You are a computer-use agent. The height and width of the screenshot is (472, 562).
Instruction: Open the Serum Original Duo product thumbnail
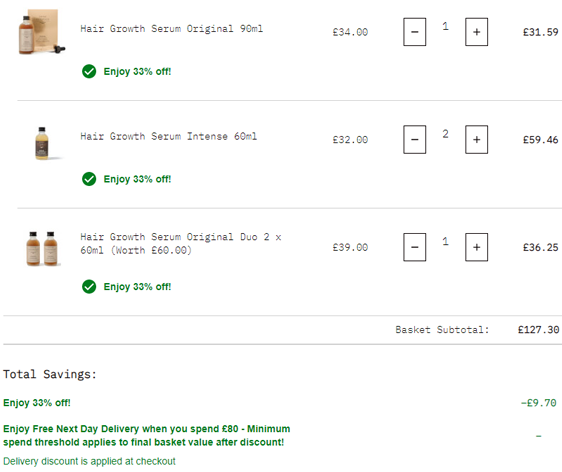point(42,248)
